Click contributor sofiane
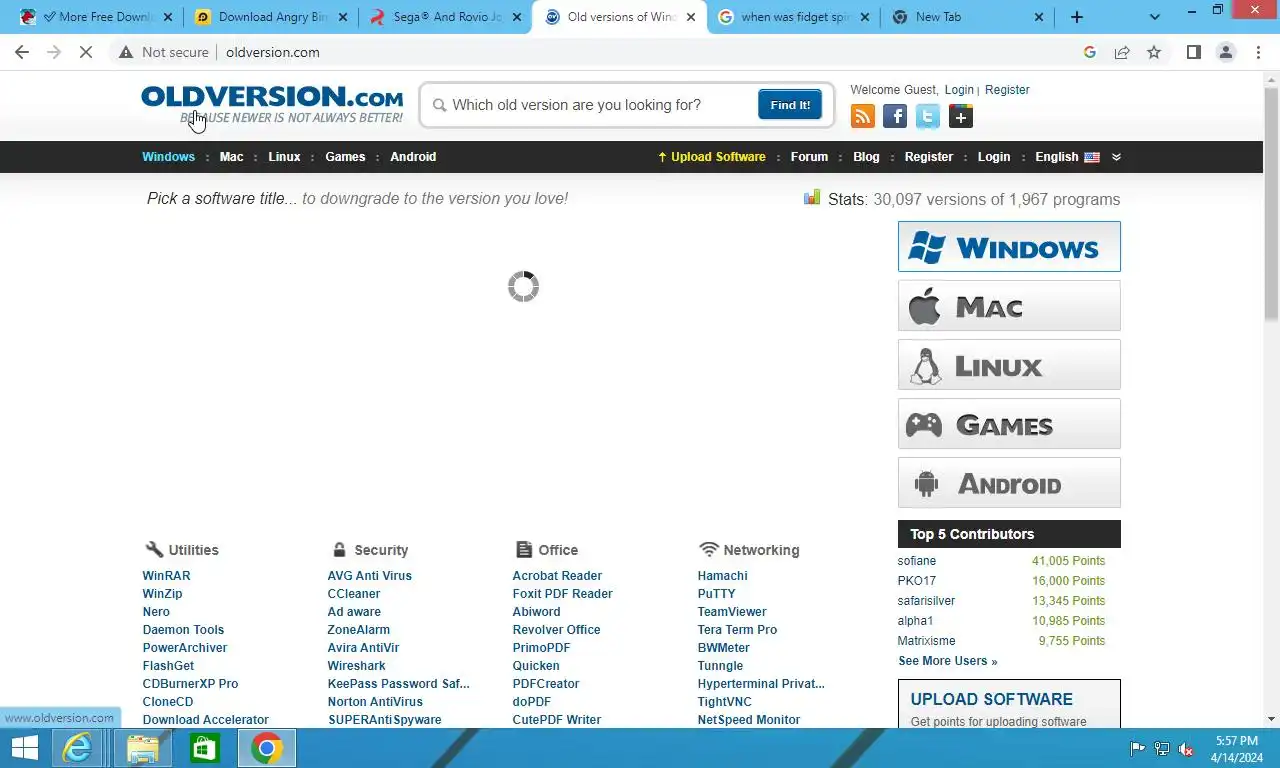The height and width of the screenshot is (768, 1280). (x=917, y=561)
